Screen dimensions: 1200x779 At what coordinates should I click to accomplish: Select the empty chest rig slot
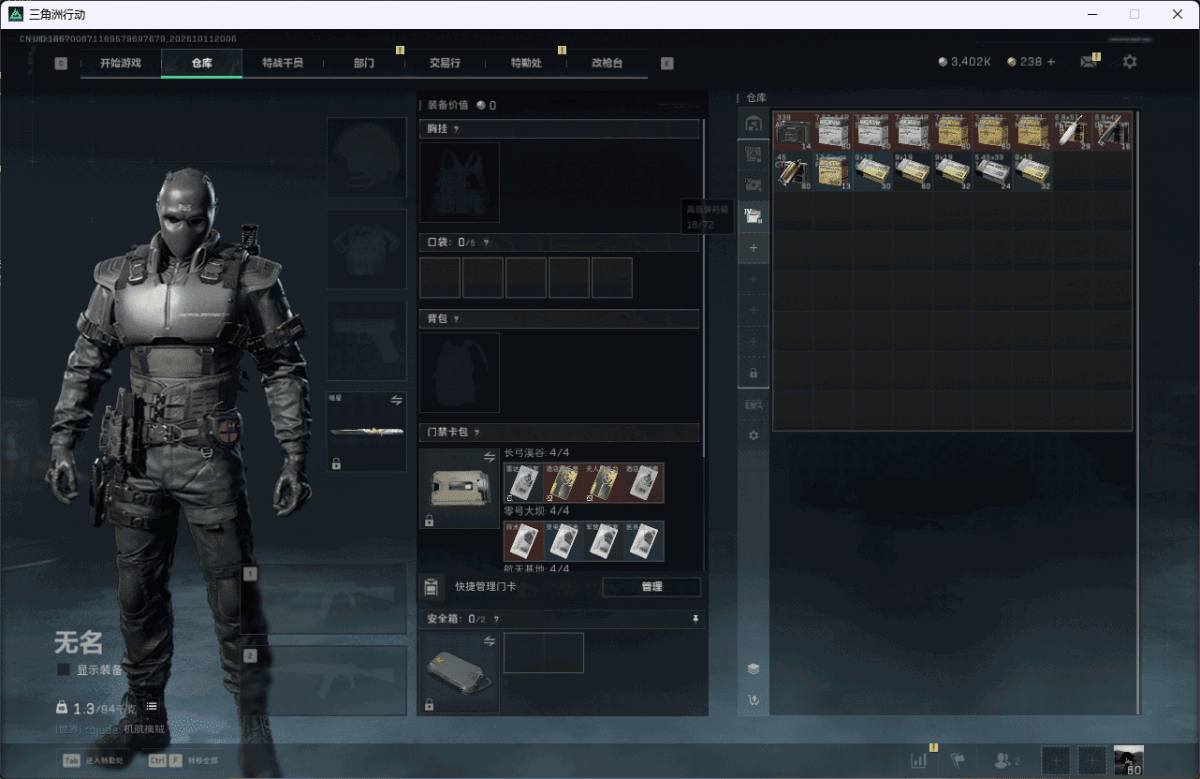coord(459,182)
